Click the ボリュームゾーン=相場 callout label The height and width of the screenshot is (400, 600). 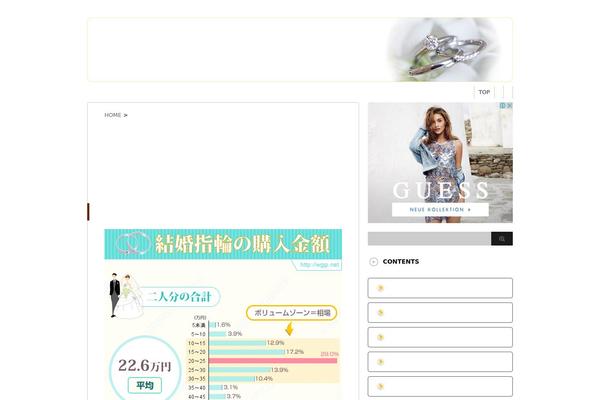pyautogui.click(x=292, y=313)
